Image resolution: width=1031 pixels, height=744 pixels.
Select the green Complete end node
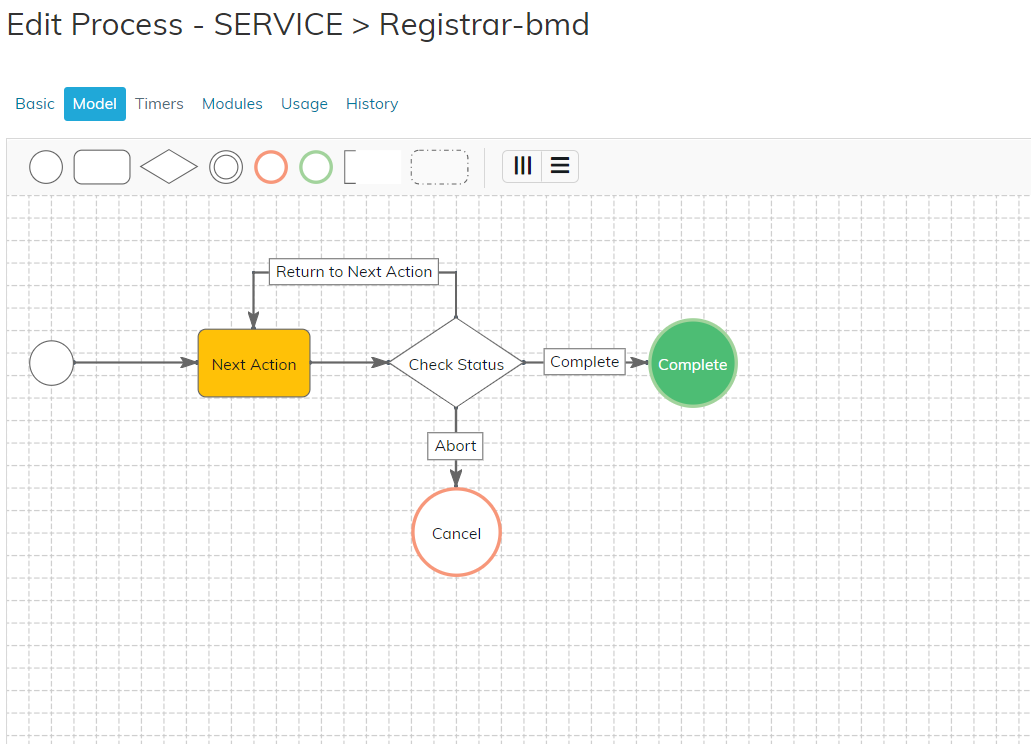[x=693, y=364]
